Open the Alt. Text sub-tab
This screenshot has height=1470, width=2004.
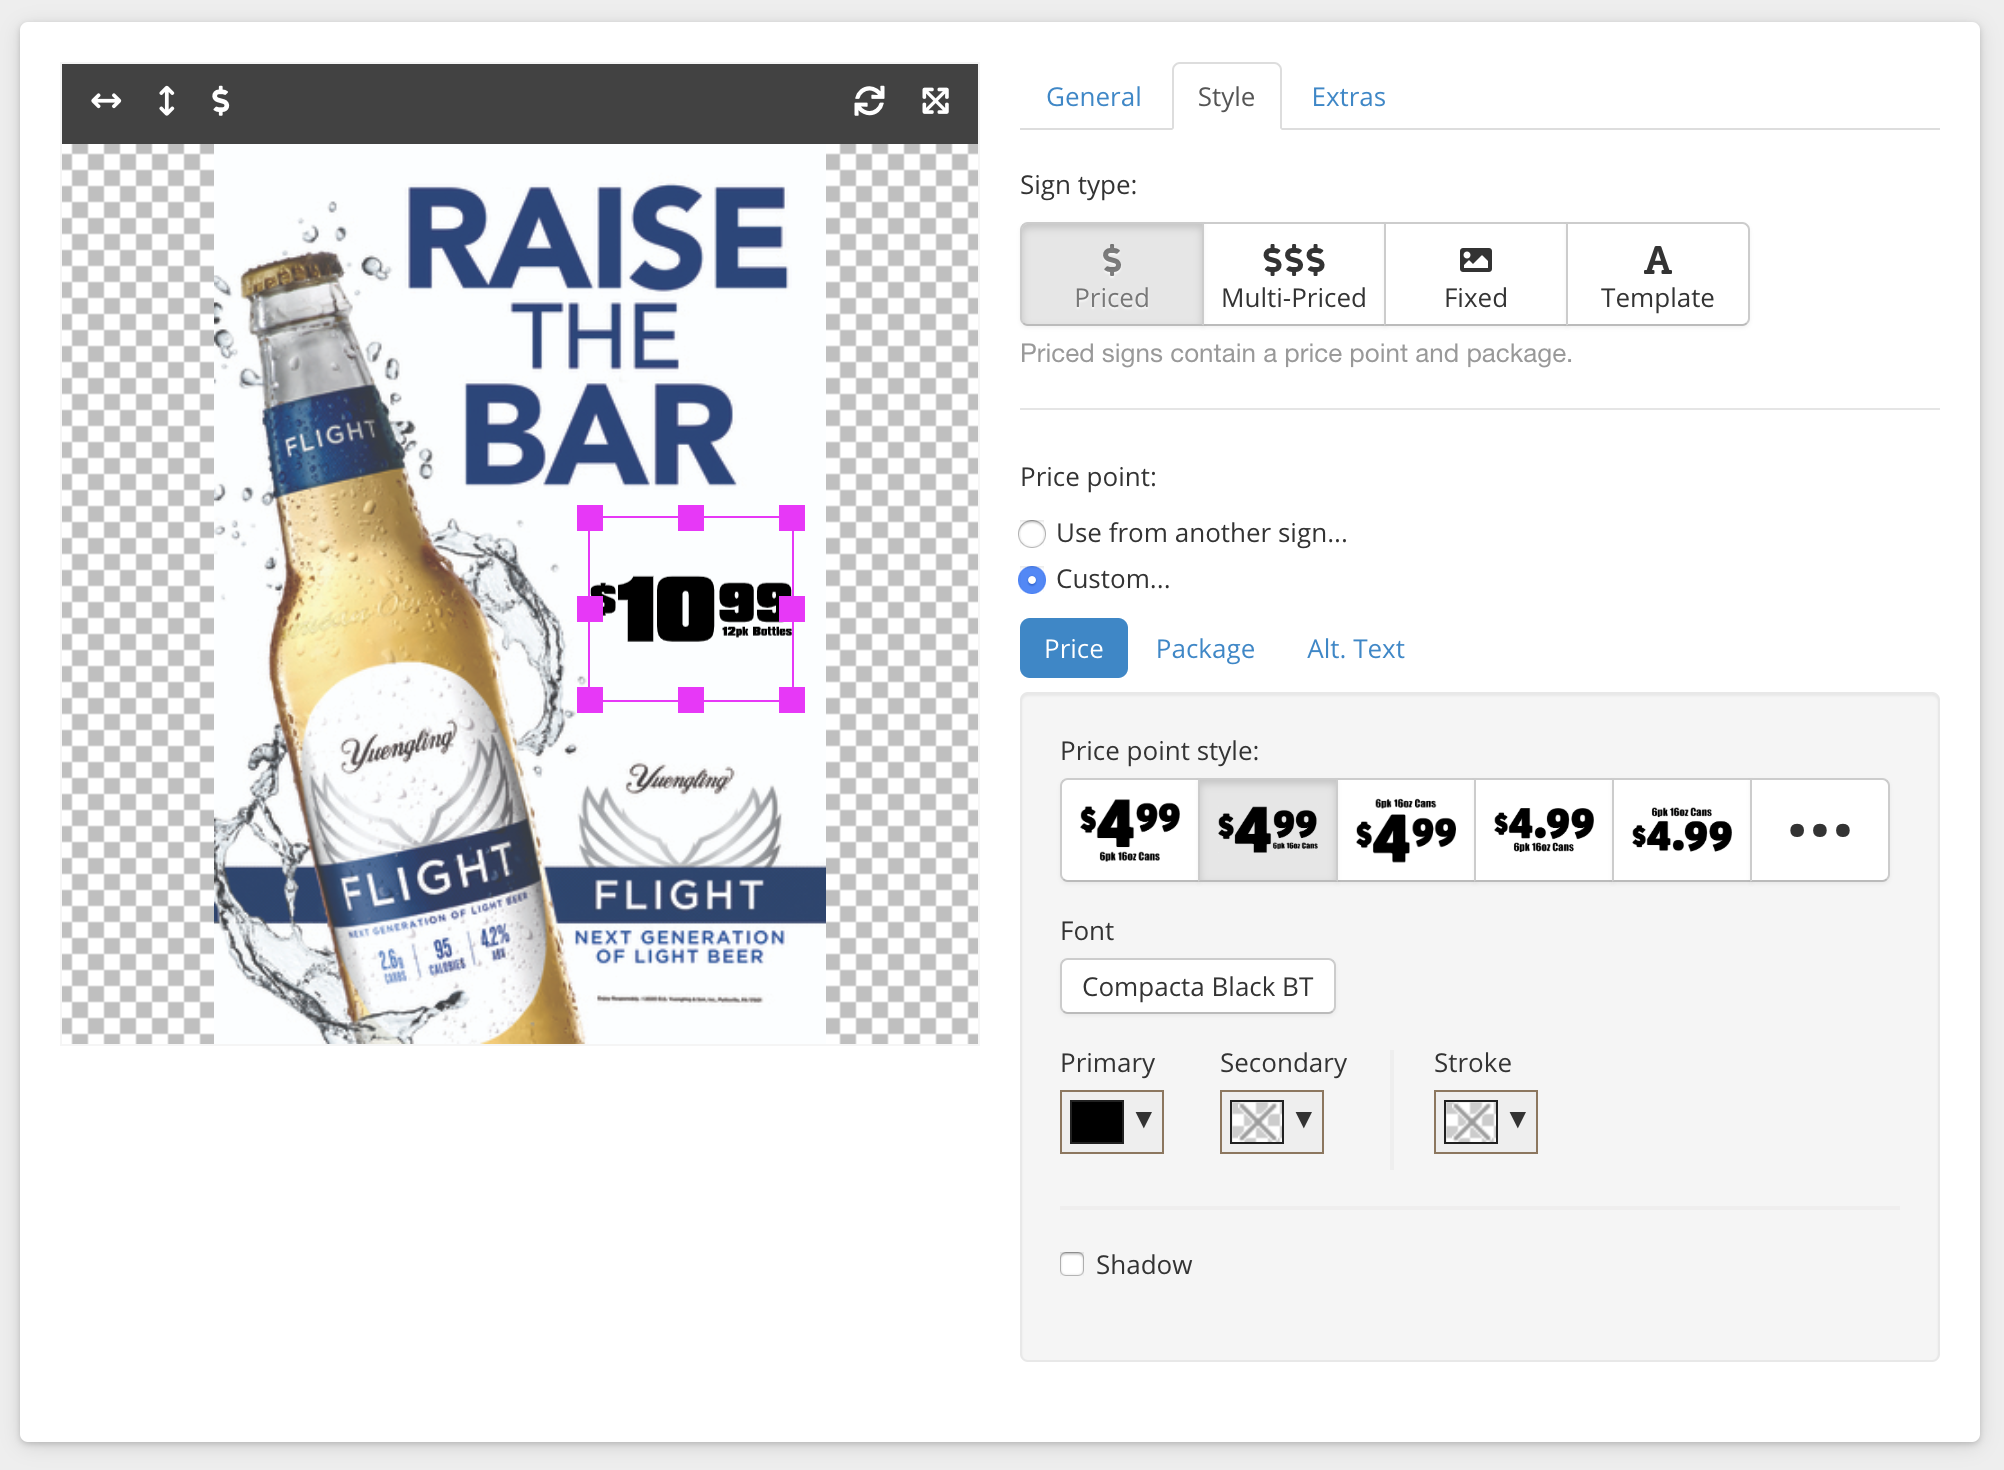click(x=1355, y=648)
